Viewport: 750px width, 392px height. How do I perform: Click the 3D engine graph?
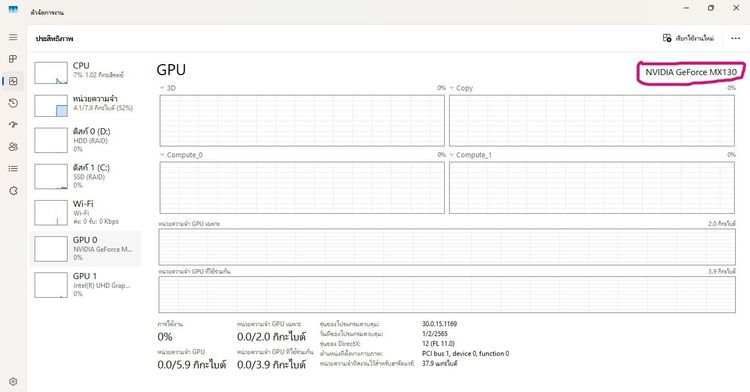coord(302,120)
